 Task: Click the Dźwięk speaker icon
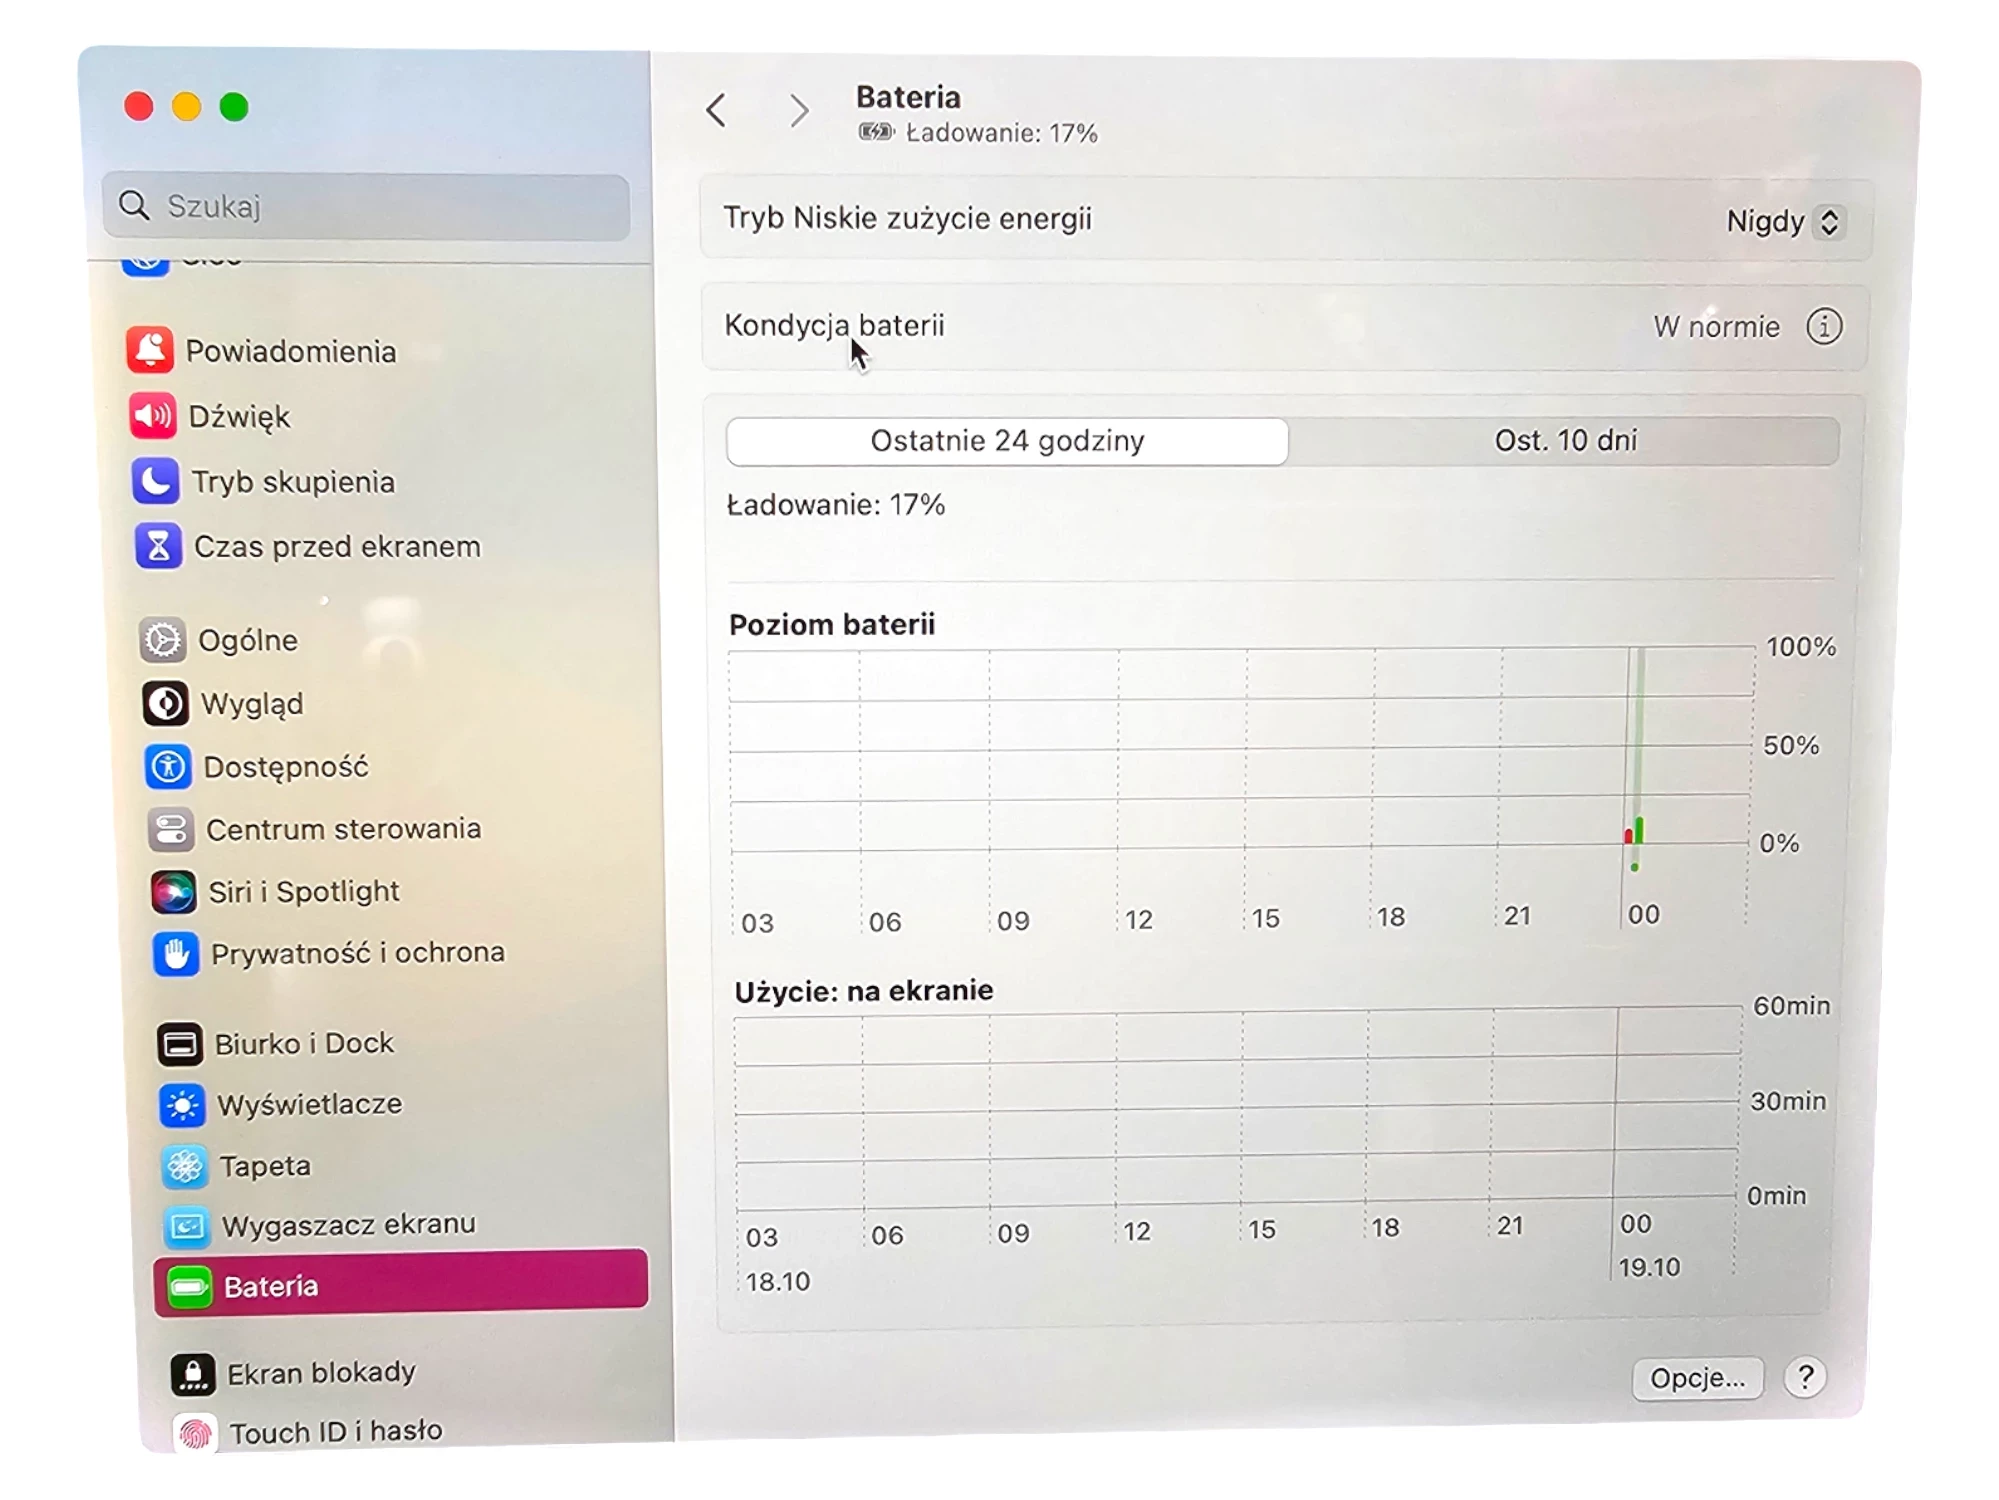(x=152, y=415)
